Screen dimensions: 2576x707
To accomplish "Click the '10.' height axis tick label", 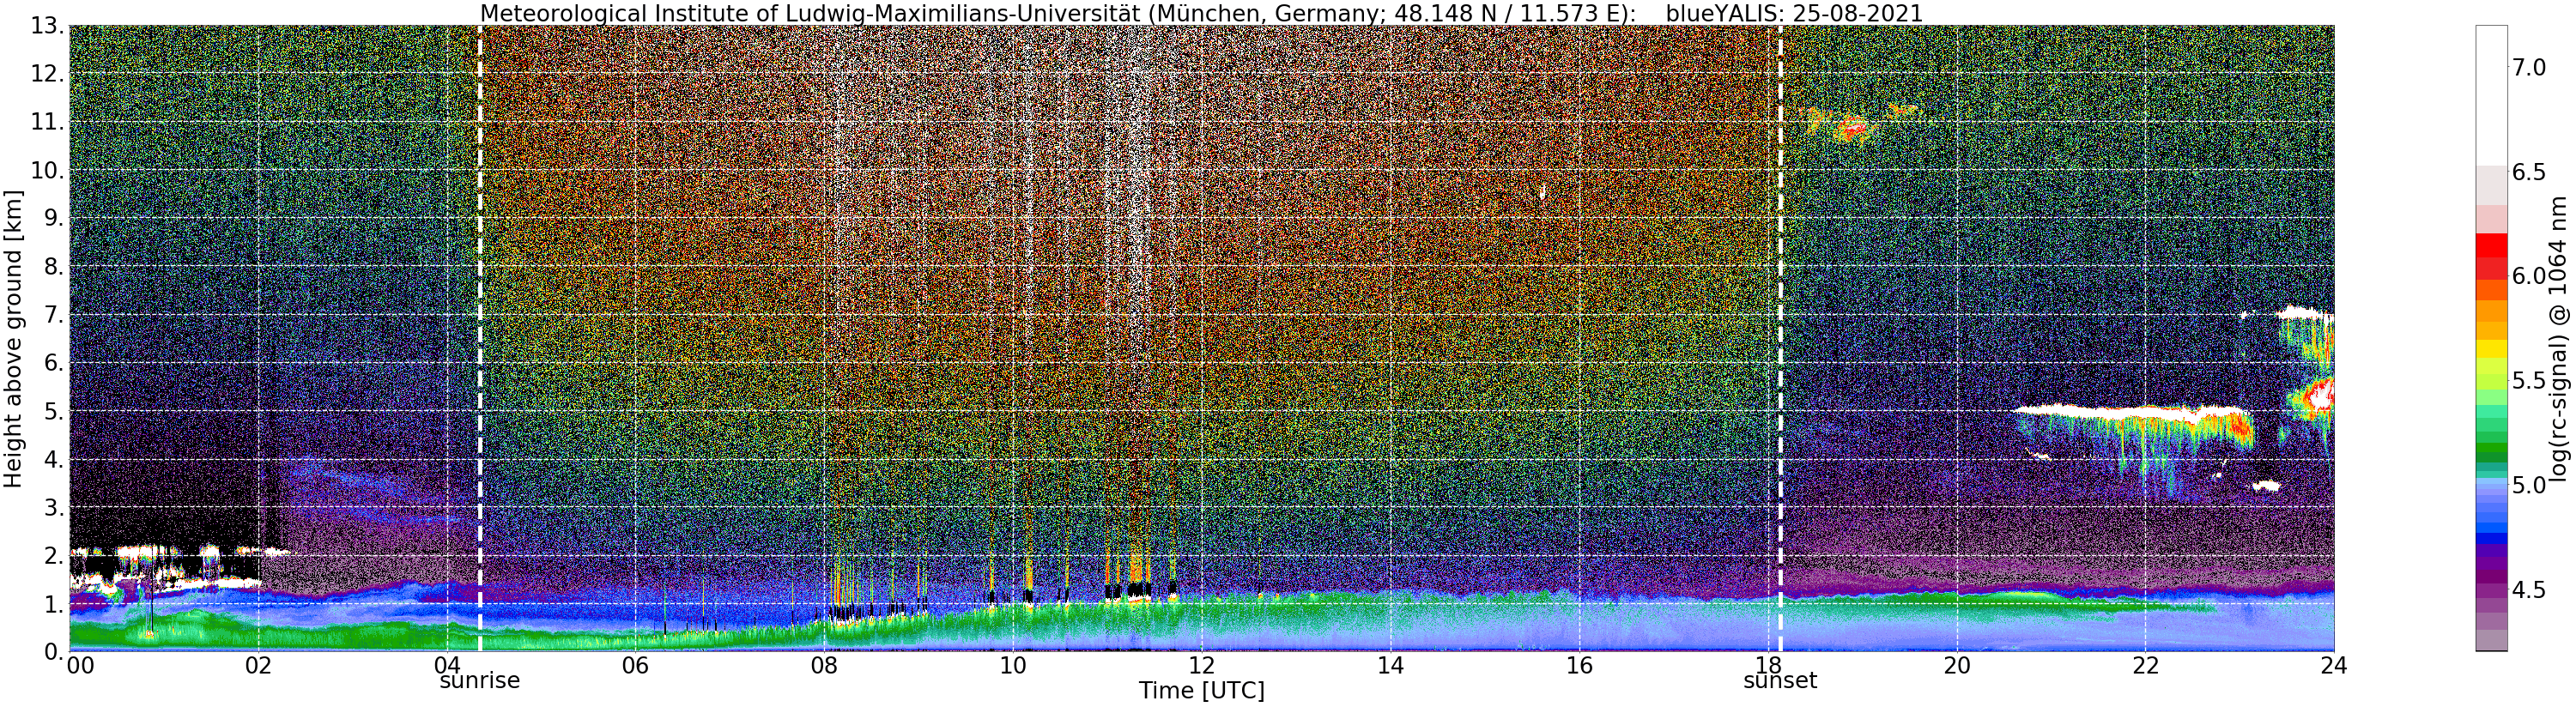I will coord(46,170).
